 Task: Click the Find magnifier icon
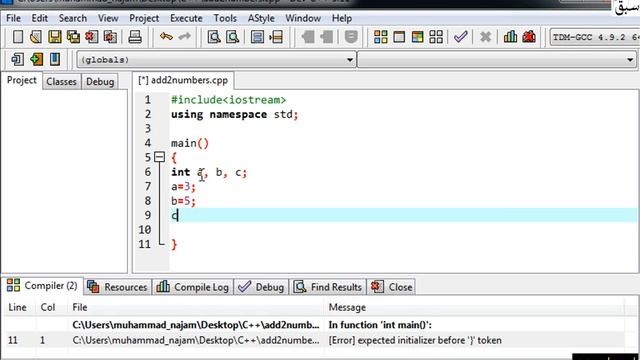[214, 37]
